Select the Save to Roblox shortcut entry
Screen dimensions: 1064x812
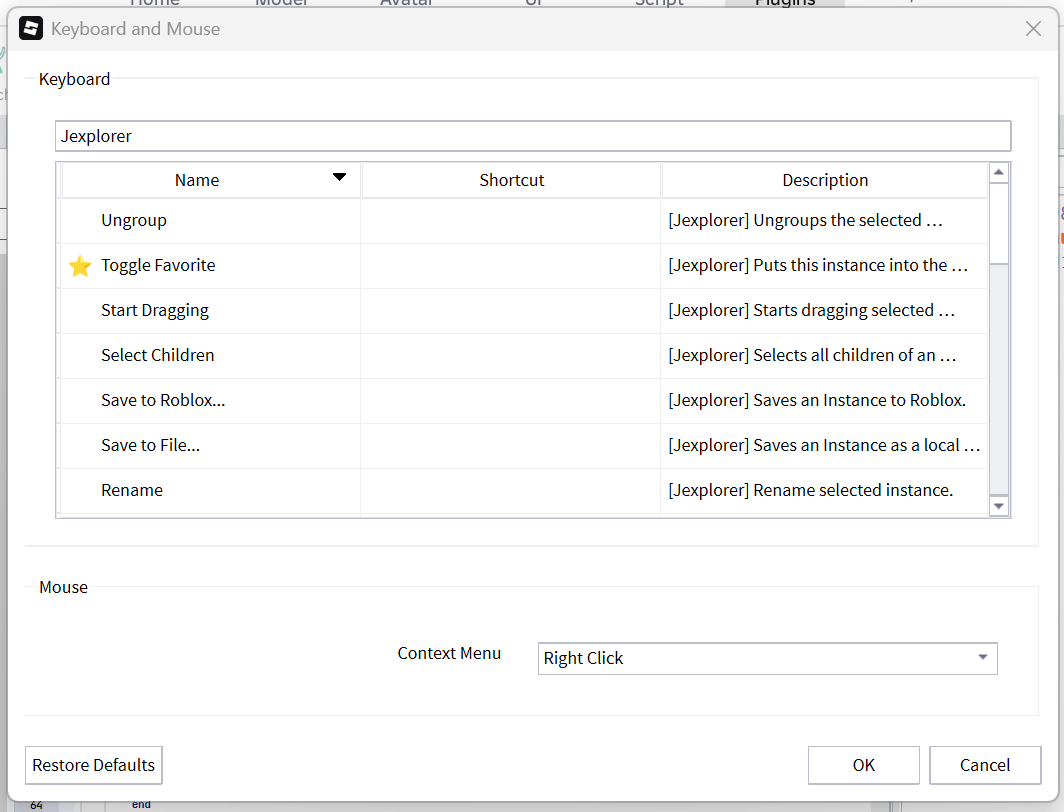pyautogui.click(x=210, y=400)
